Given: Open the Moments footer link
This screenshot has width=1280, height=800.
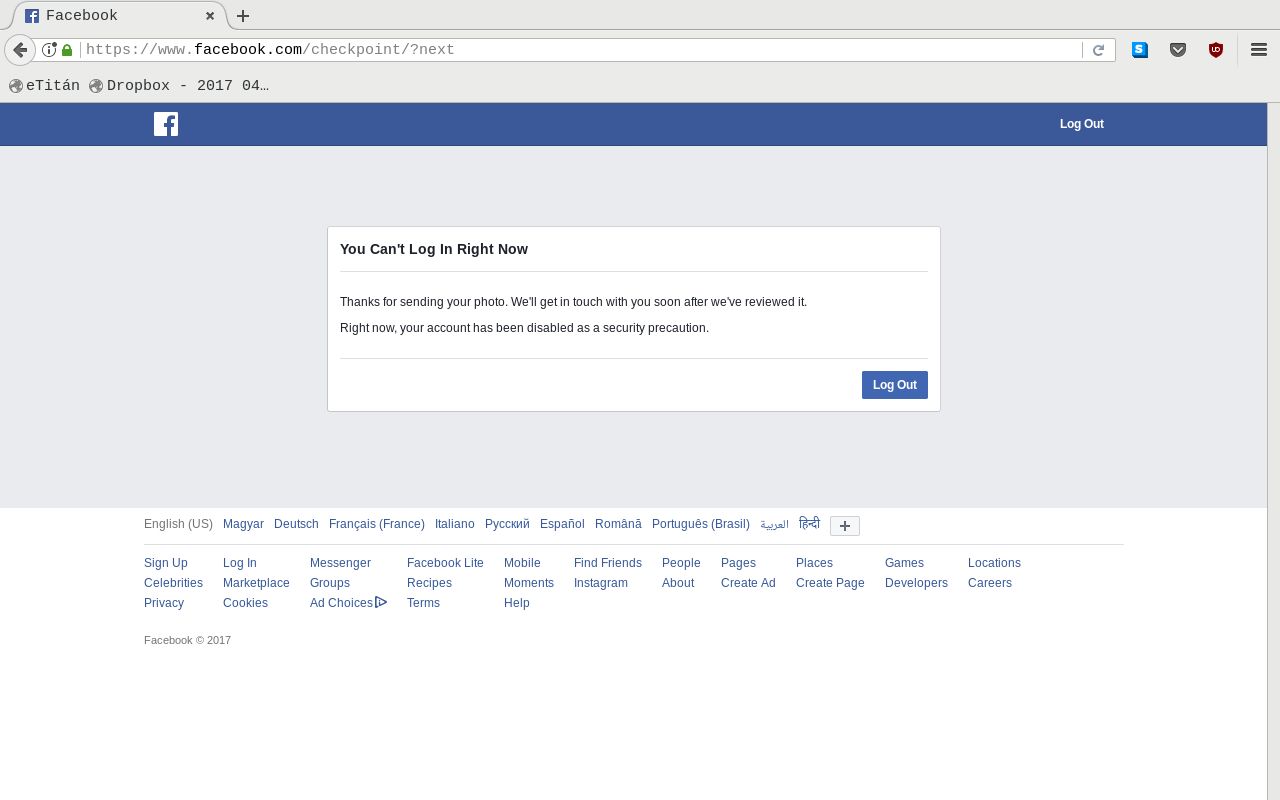Looking at the screenshot, I should tap(529, 583).
